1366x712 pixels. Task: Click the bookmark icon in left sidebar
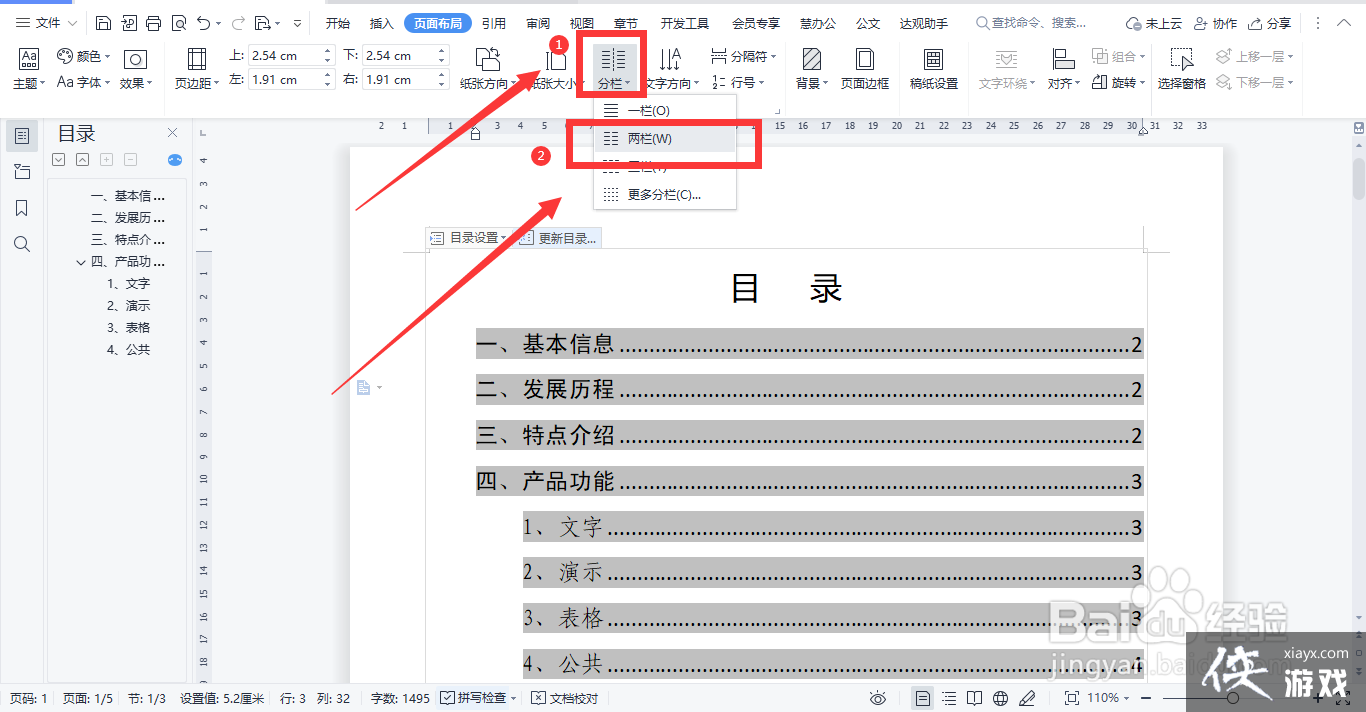click(x=22, y=208)
